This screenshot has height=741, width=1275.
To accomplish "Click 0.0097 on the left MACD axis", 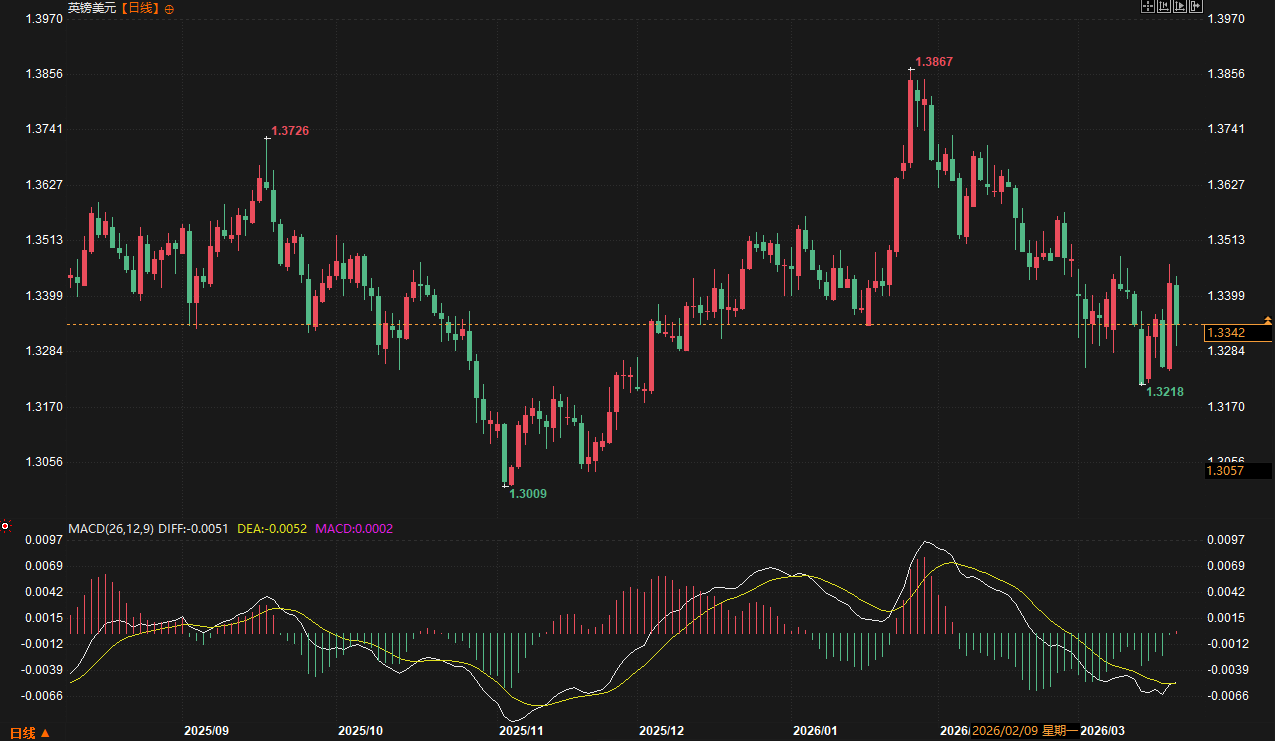I will pyautogui.click(x=45, y=540).
